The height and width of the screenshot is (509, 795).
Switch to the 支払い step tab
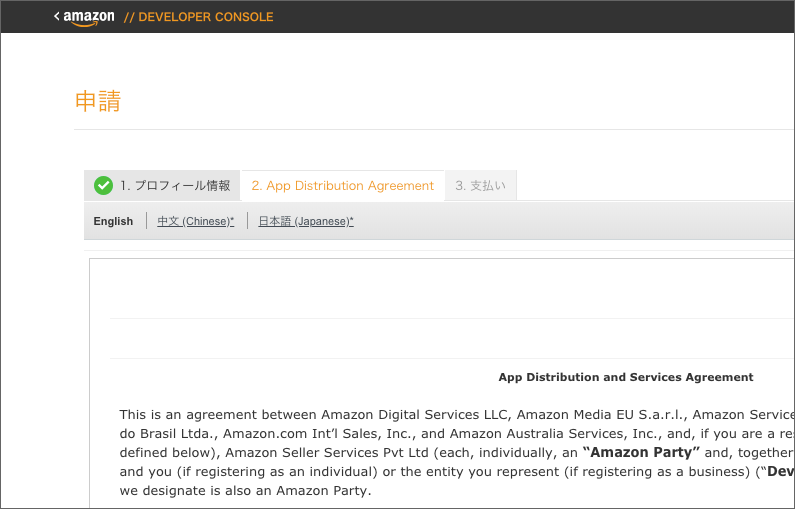coord(480,185)
